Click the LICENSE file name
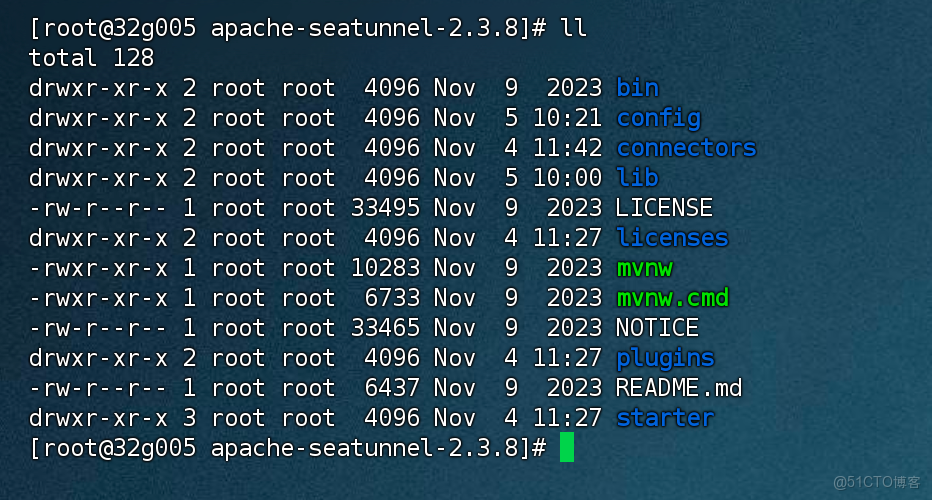The width and height of the screenshot is (932, 500). click(664, 208)
